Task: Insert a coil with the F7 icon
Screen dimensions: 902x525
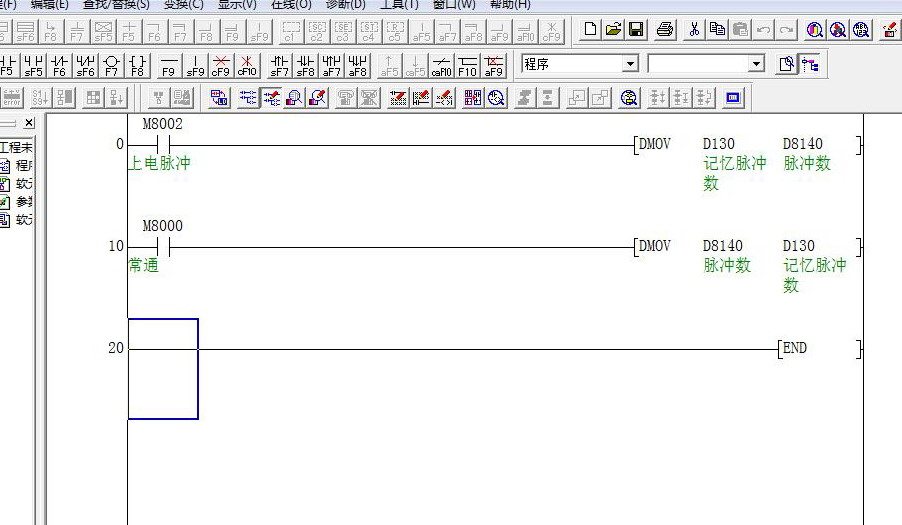Action: 111,66
